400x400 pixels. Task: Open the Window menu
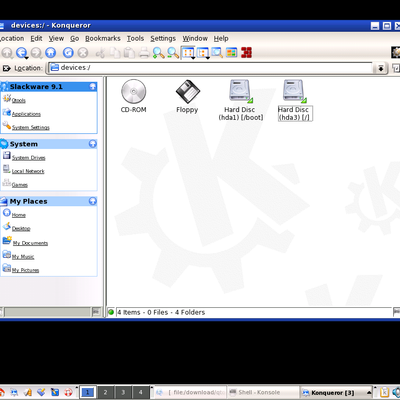[x=195, y=38]
